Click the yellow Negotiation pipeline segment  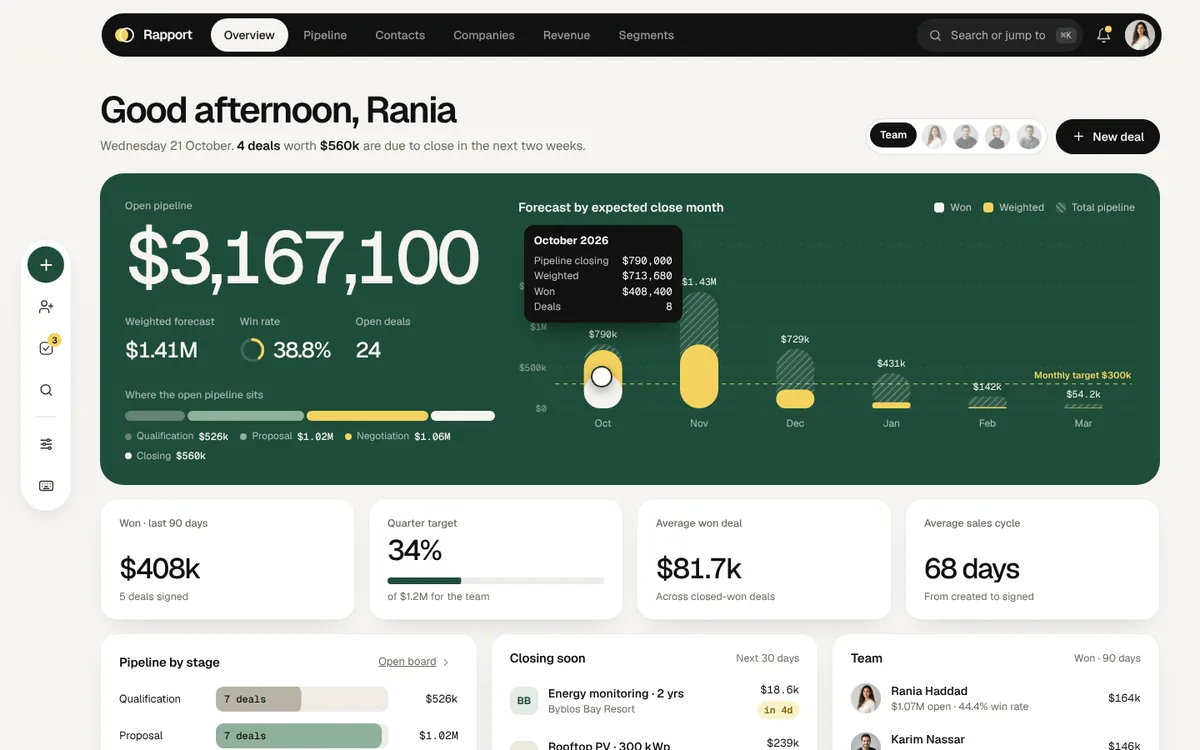(367, 416)
